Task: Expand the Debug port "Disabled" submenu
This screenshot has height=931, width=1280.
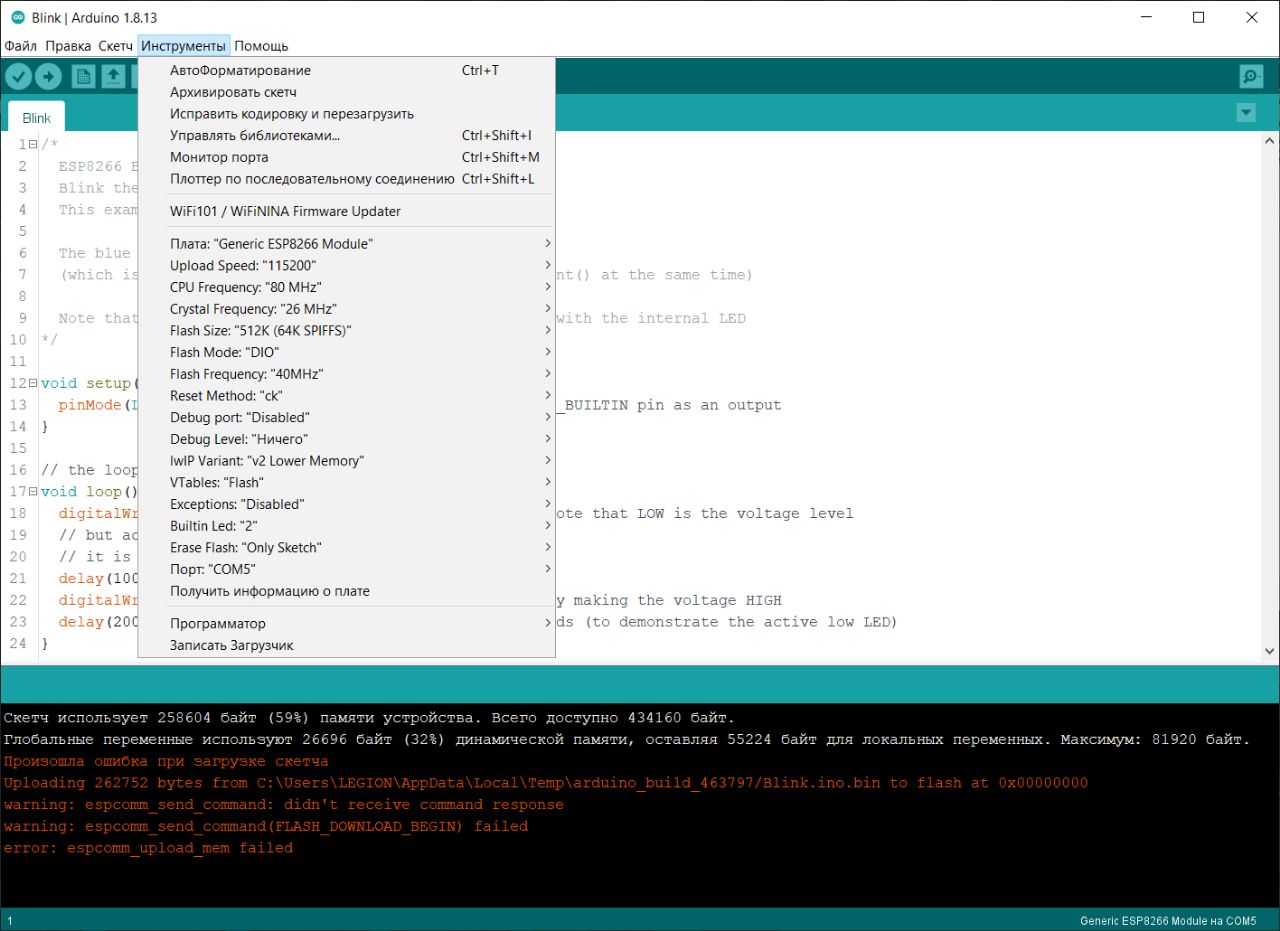Action: pos(346,417)
